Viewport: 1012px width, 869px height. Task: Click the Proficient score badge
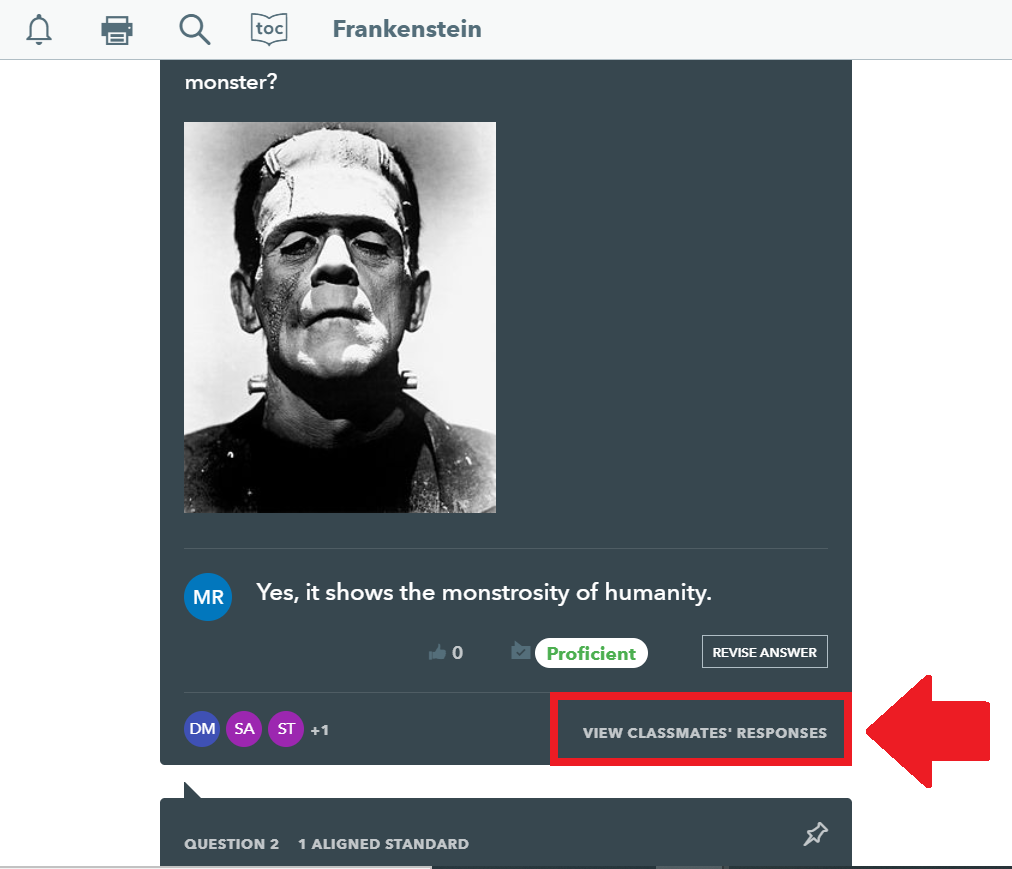click(x=591, y=653)
